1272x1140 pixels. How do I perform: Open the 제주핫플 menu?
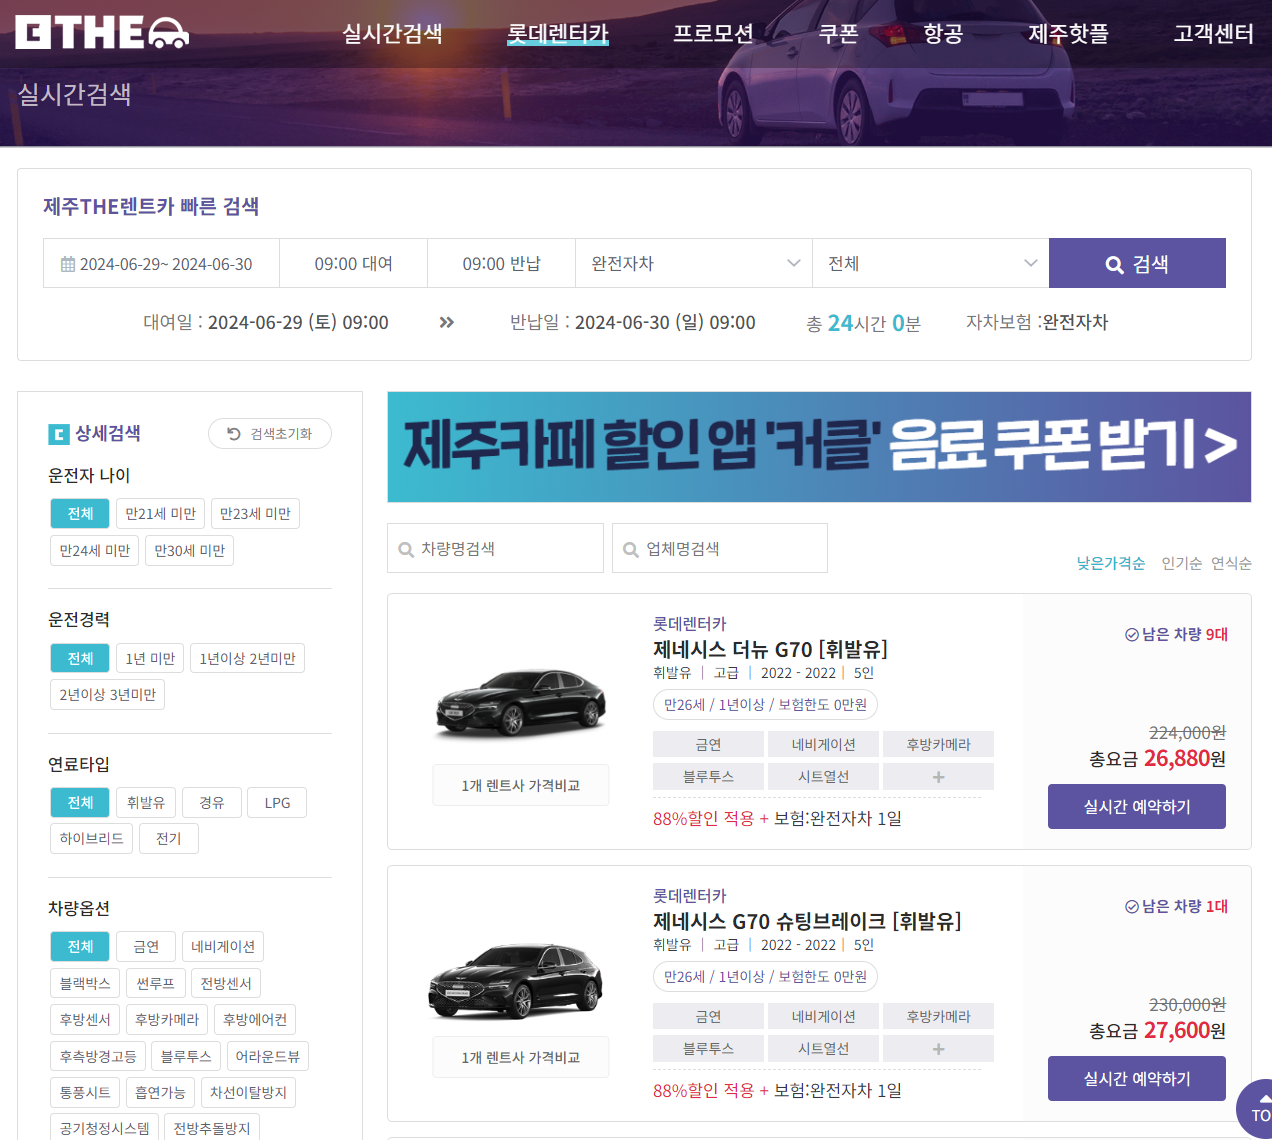1068,34
